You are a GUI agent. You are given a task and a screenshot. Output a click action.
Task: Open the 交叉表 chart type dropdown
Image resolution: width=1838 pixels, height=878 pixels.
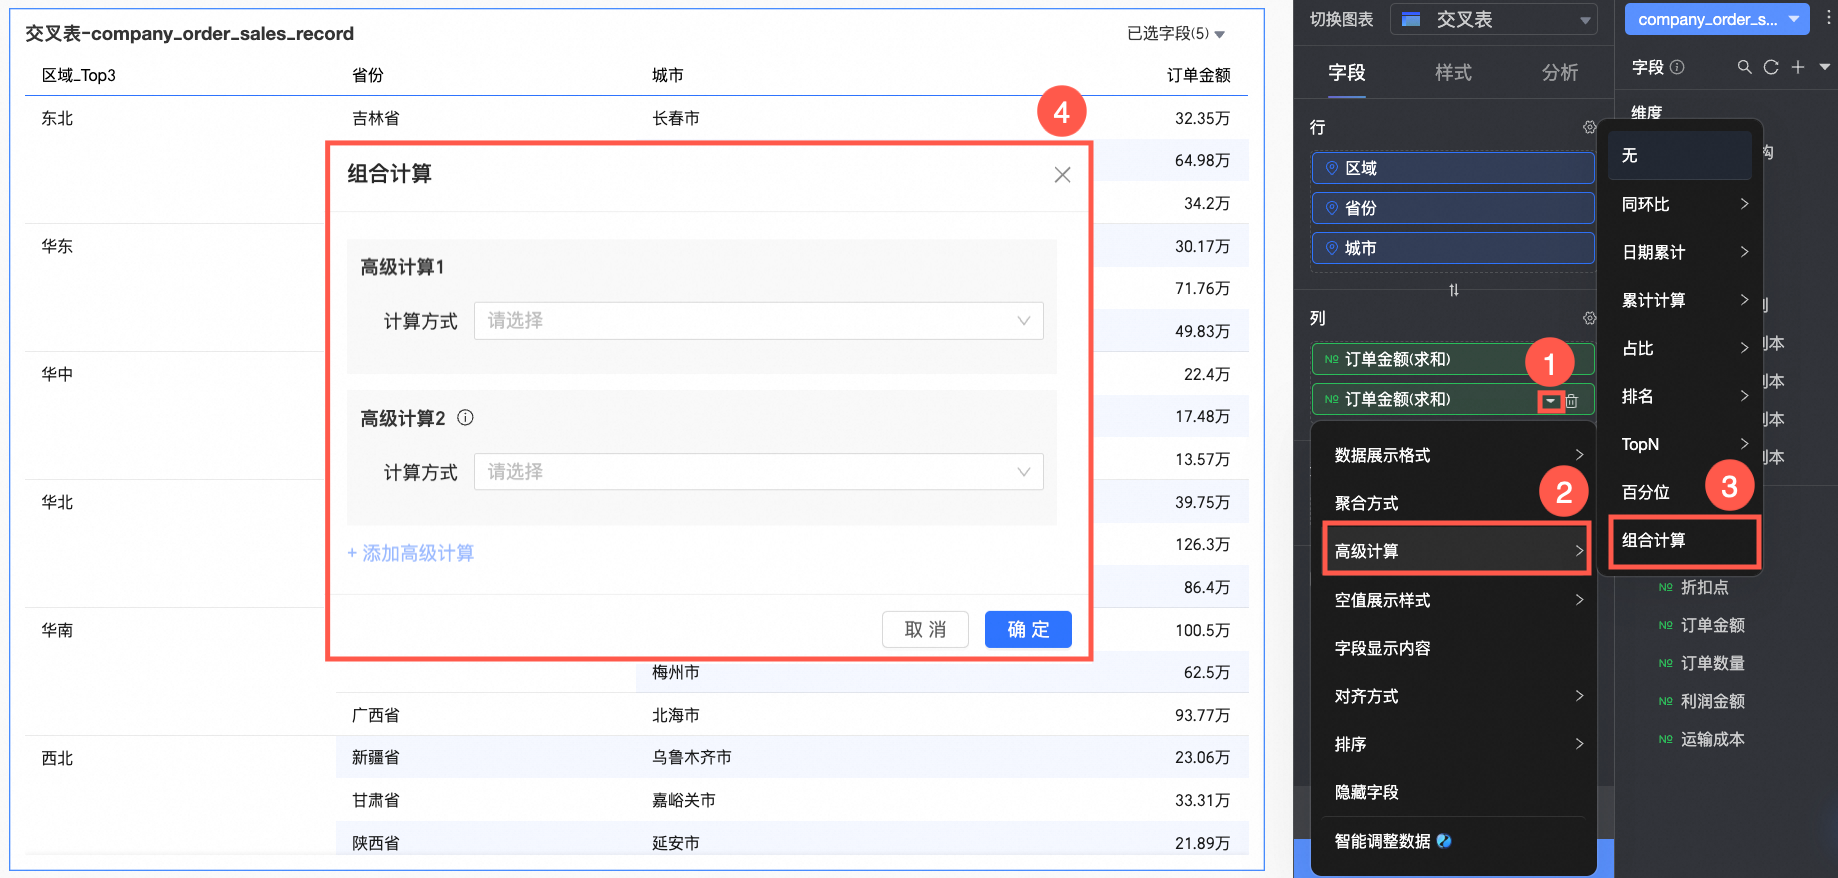click(1494, 20)
